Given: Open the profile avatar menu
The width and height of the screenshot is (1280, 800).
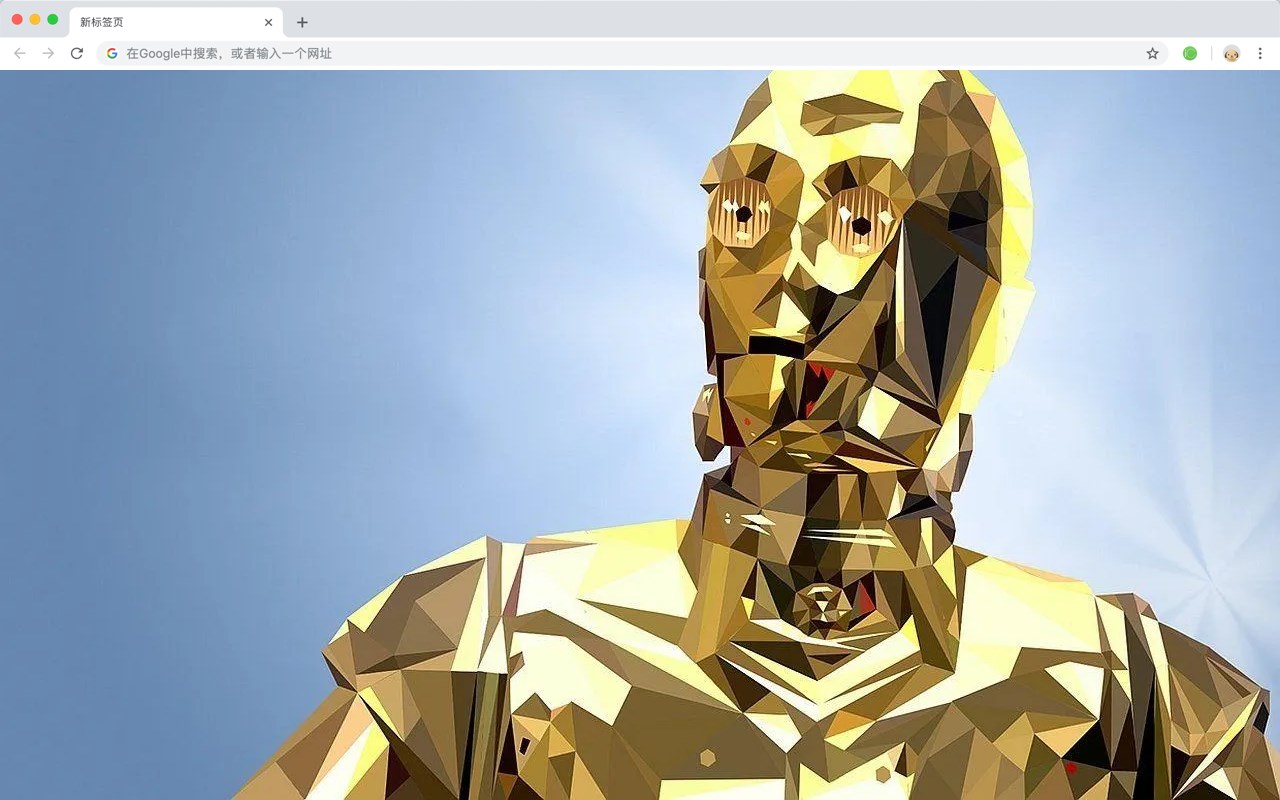Looking at the screenshot, I should [x=1231, y=53].
